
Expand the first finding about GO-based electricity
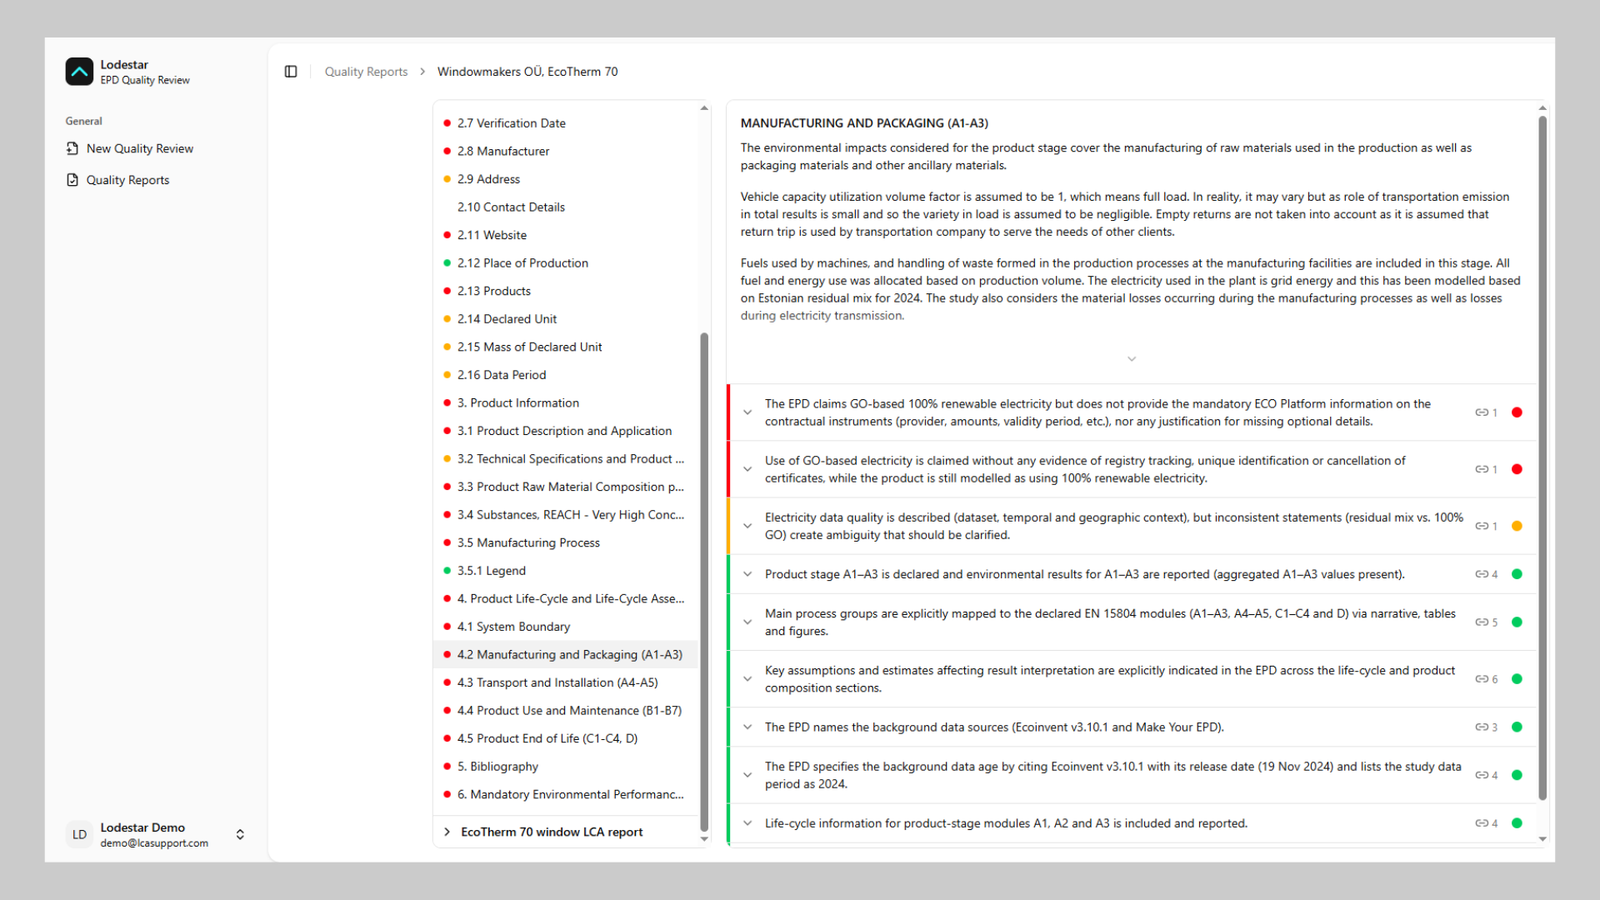click(747, 412)
